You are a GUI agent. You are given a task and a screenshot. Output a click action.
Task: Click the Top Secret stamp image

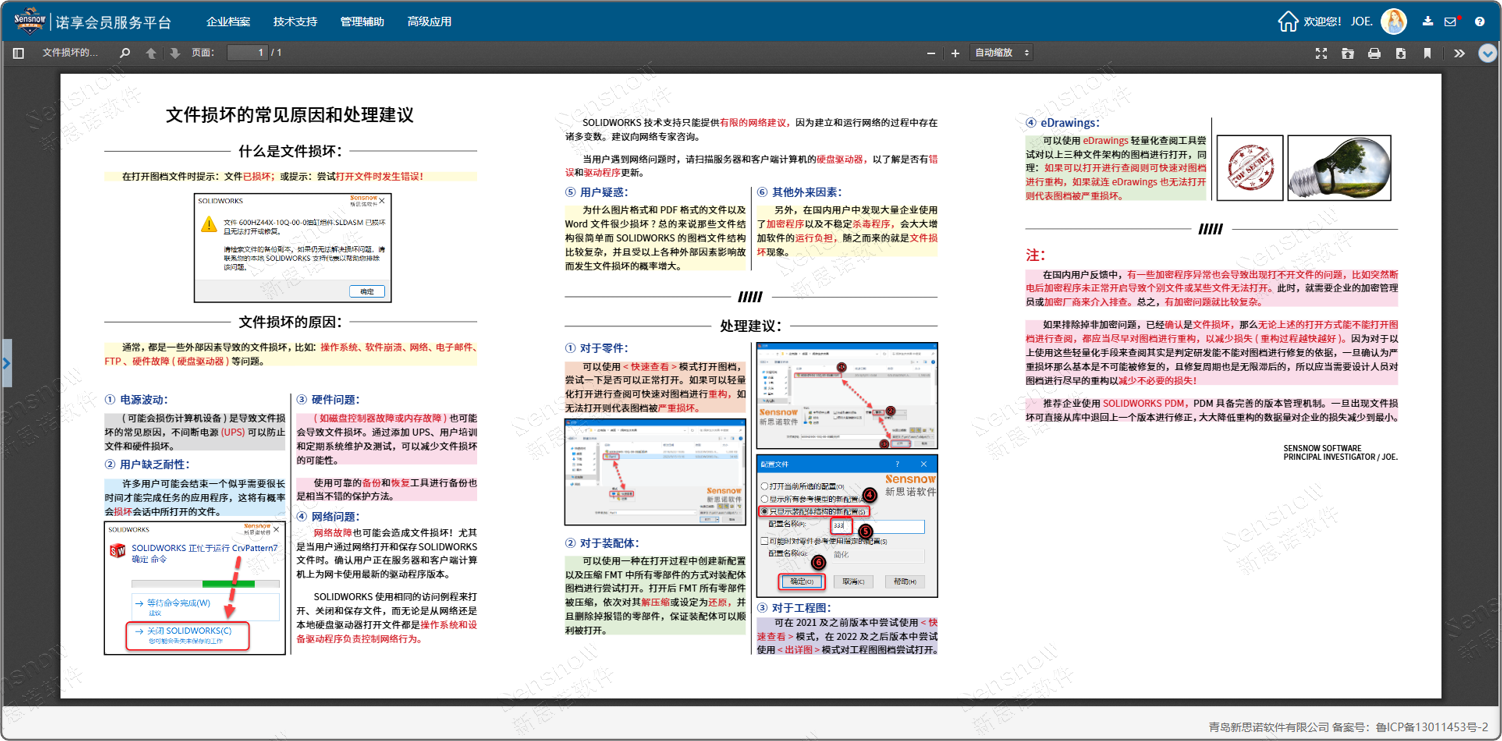[1250, 168]
